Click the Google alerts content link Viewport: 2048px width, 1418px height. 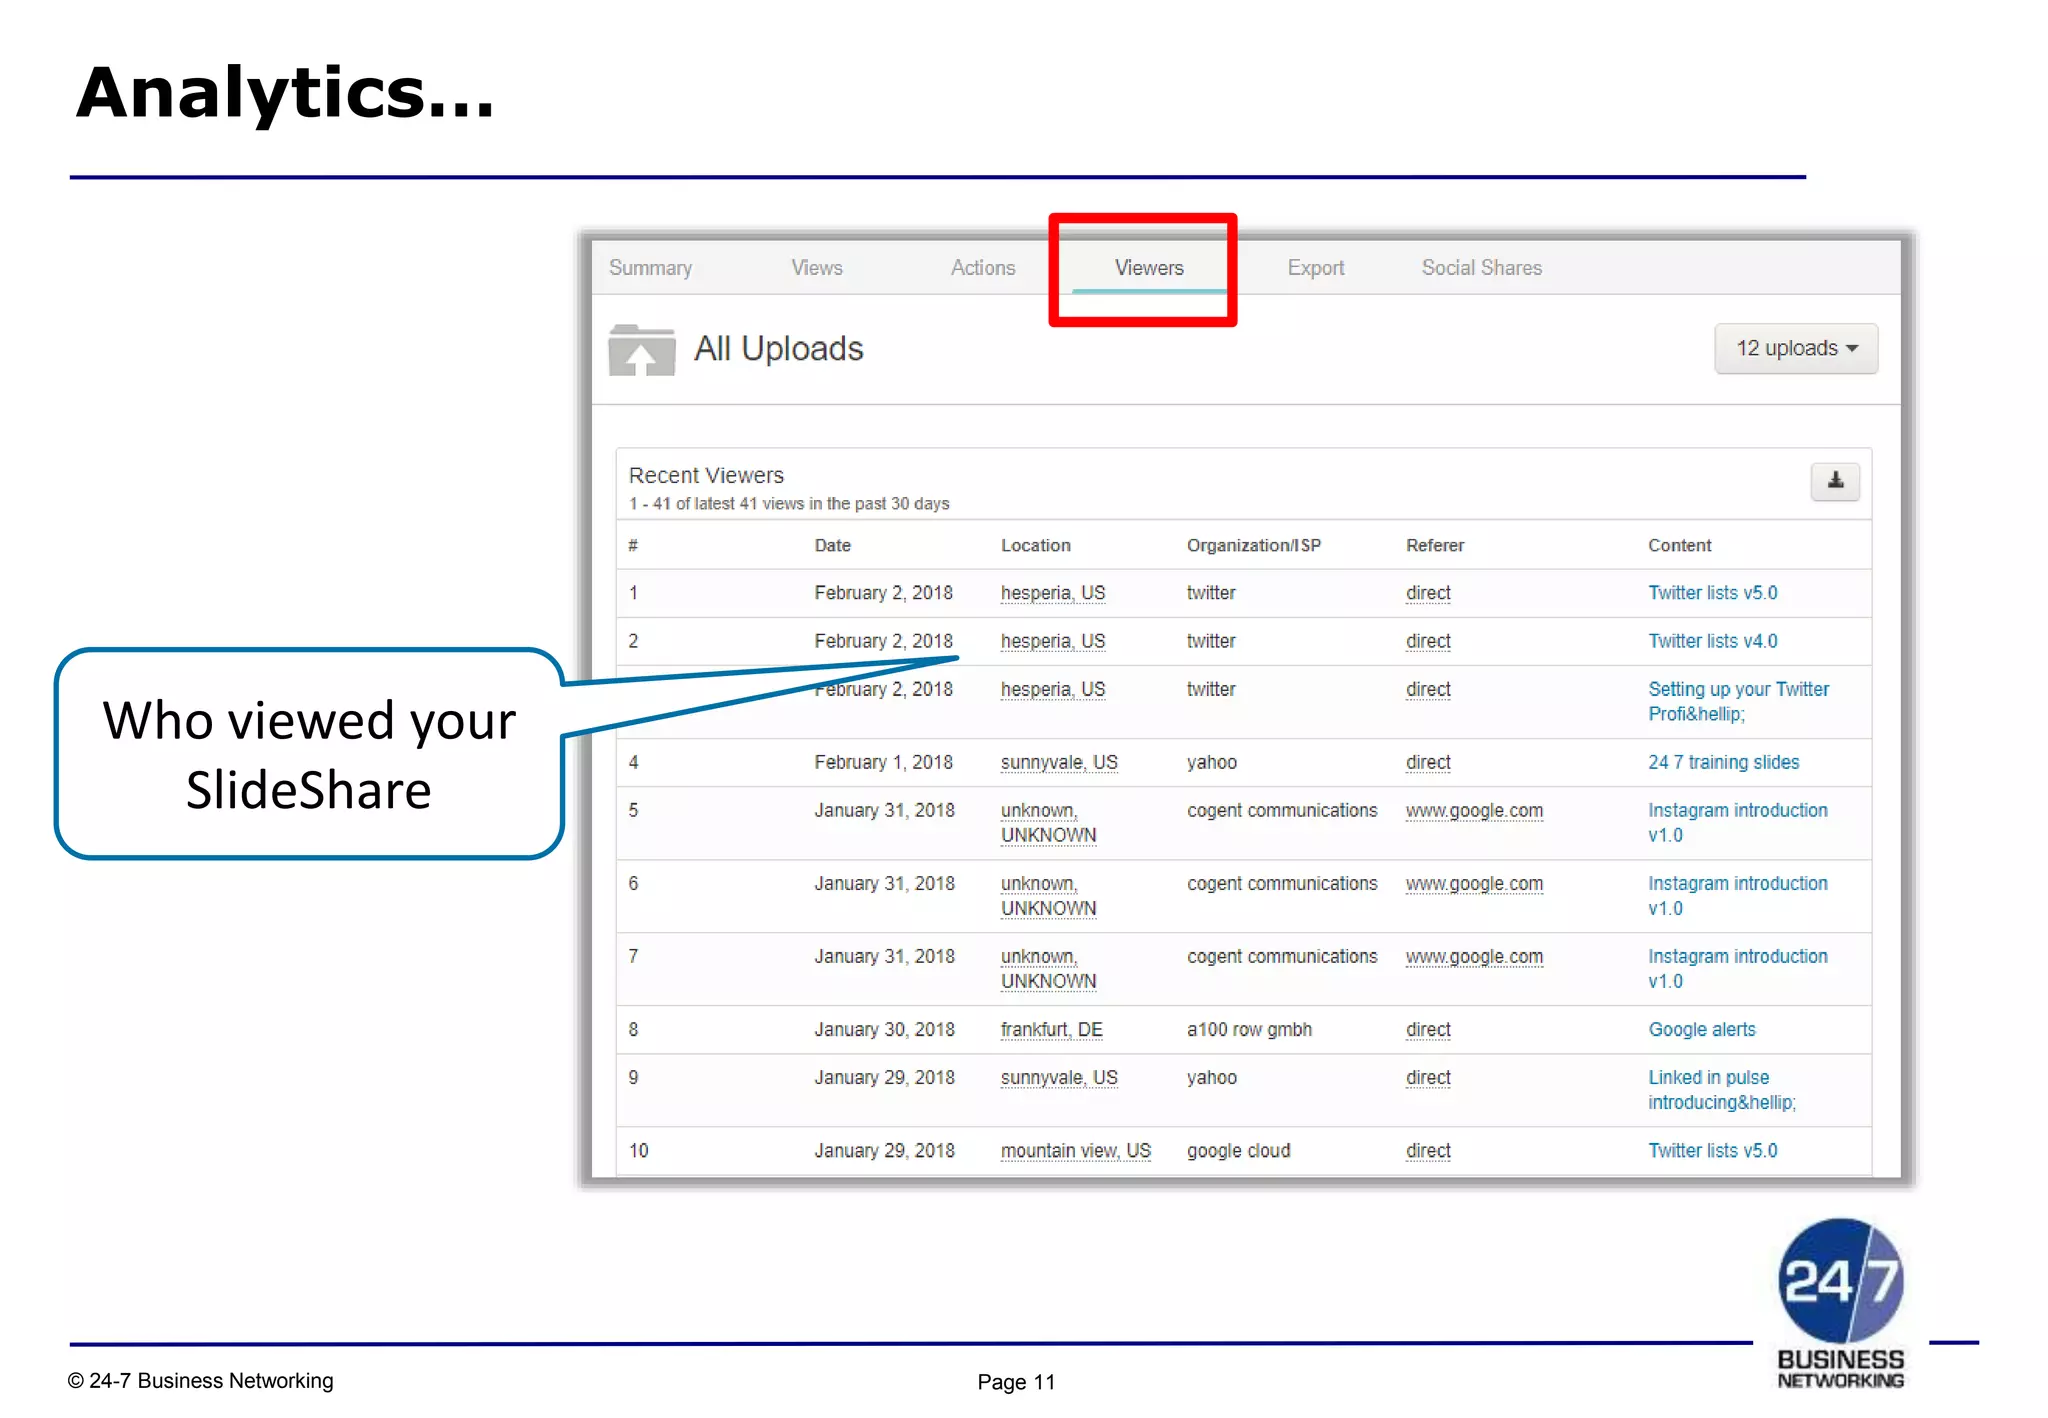1701,1029
